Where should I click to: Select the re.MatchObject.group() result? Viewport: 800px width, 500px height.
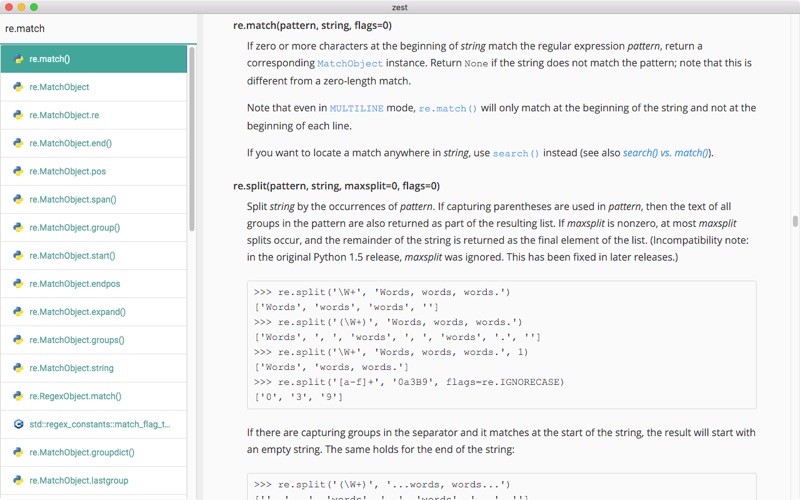(94, 228)
